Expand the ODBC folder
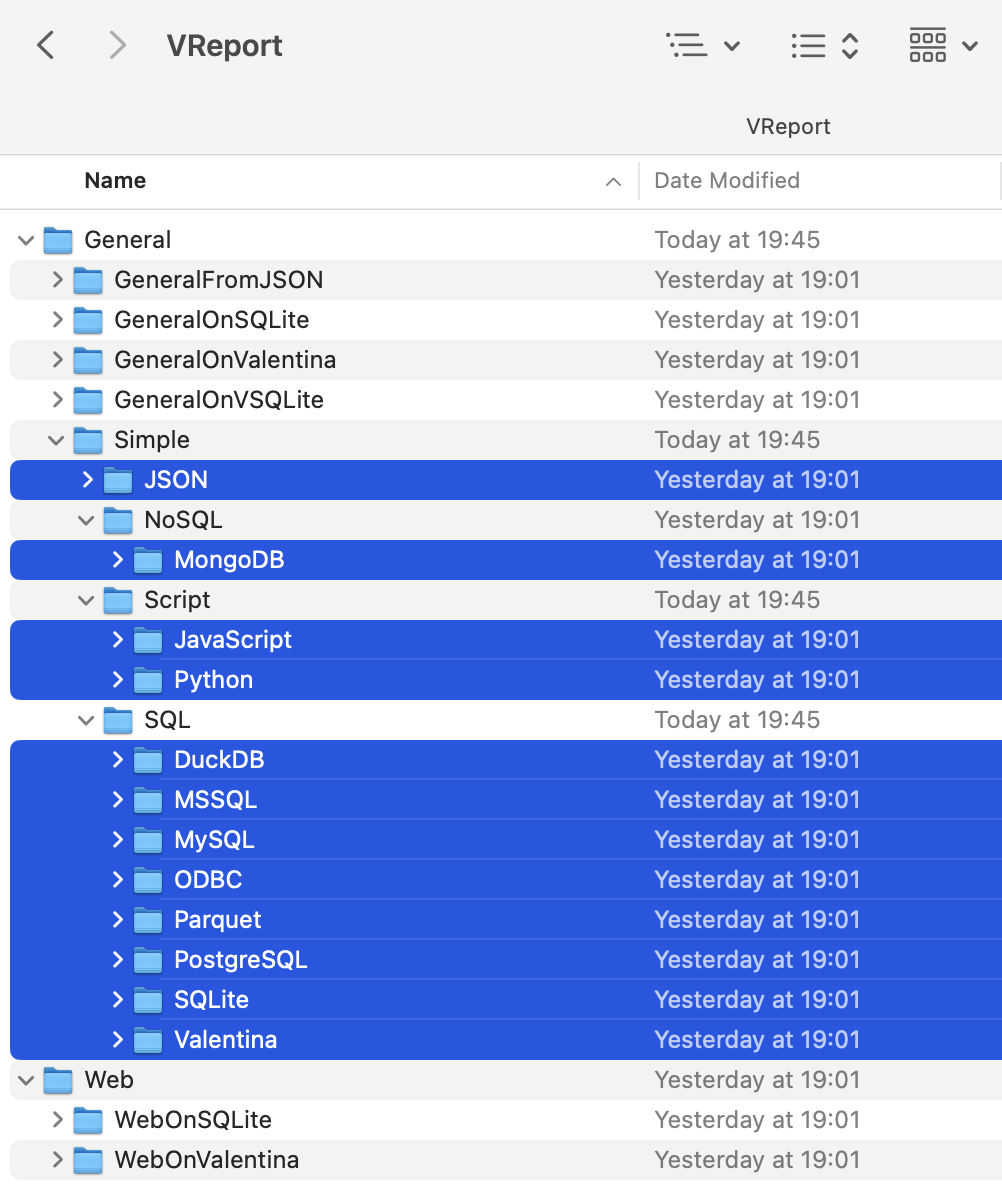The height and width of the screenshot is (1192, 1002). click(x=117, y=880)
